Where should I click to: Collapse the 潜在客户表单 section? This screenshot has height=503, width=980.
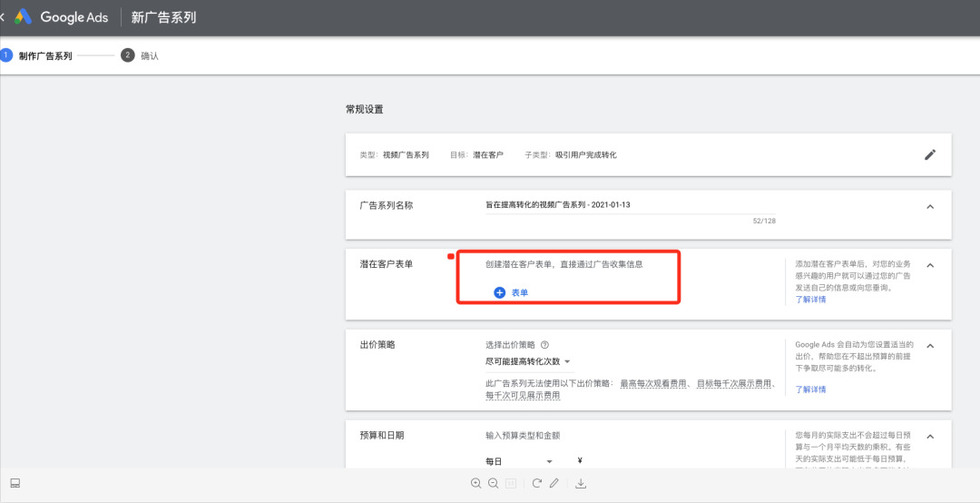pos(930,266)
